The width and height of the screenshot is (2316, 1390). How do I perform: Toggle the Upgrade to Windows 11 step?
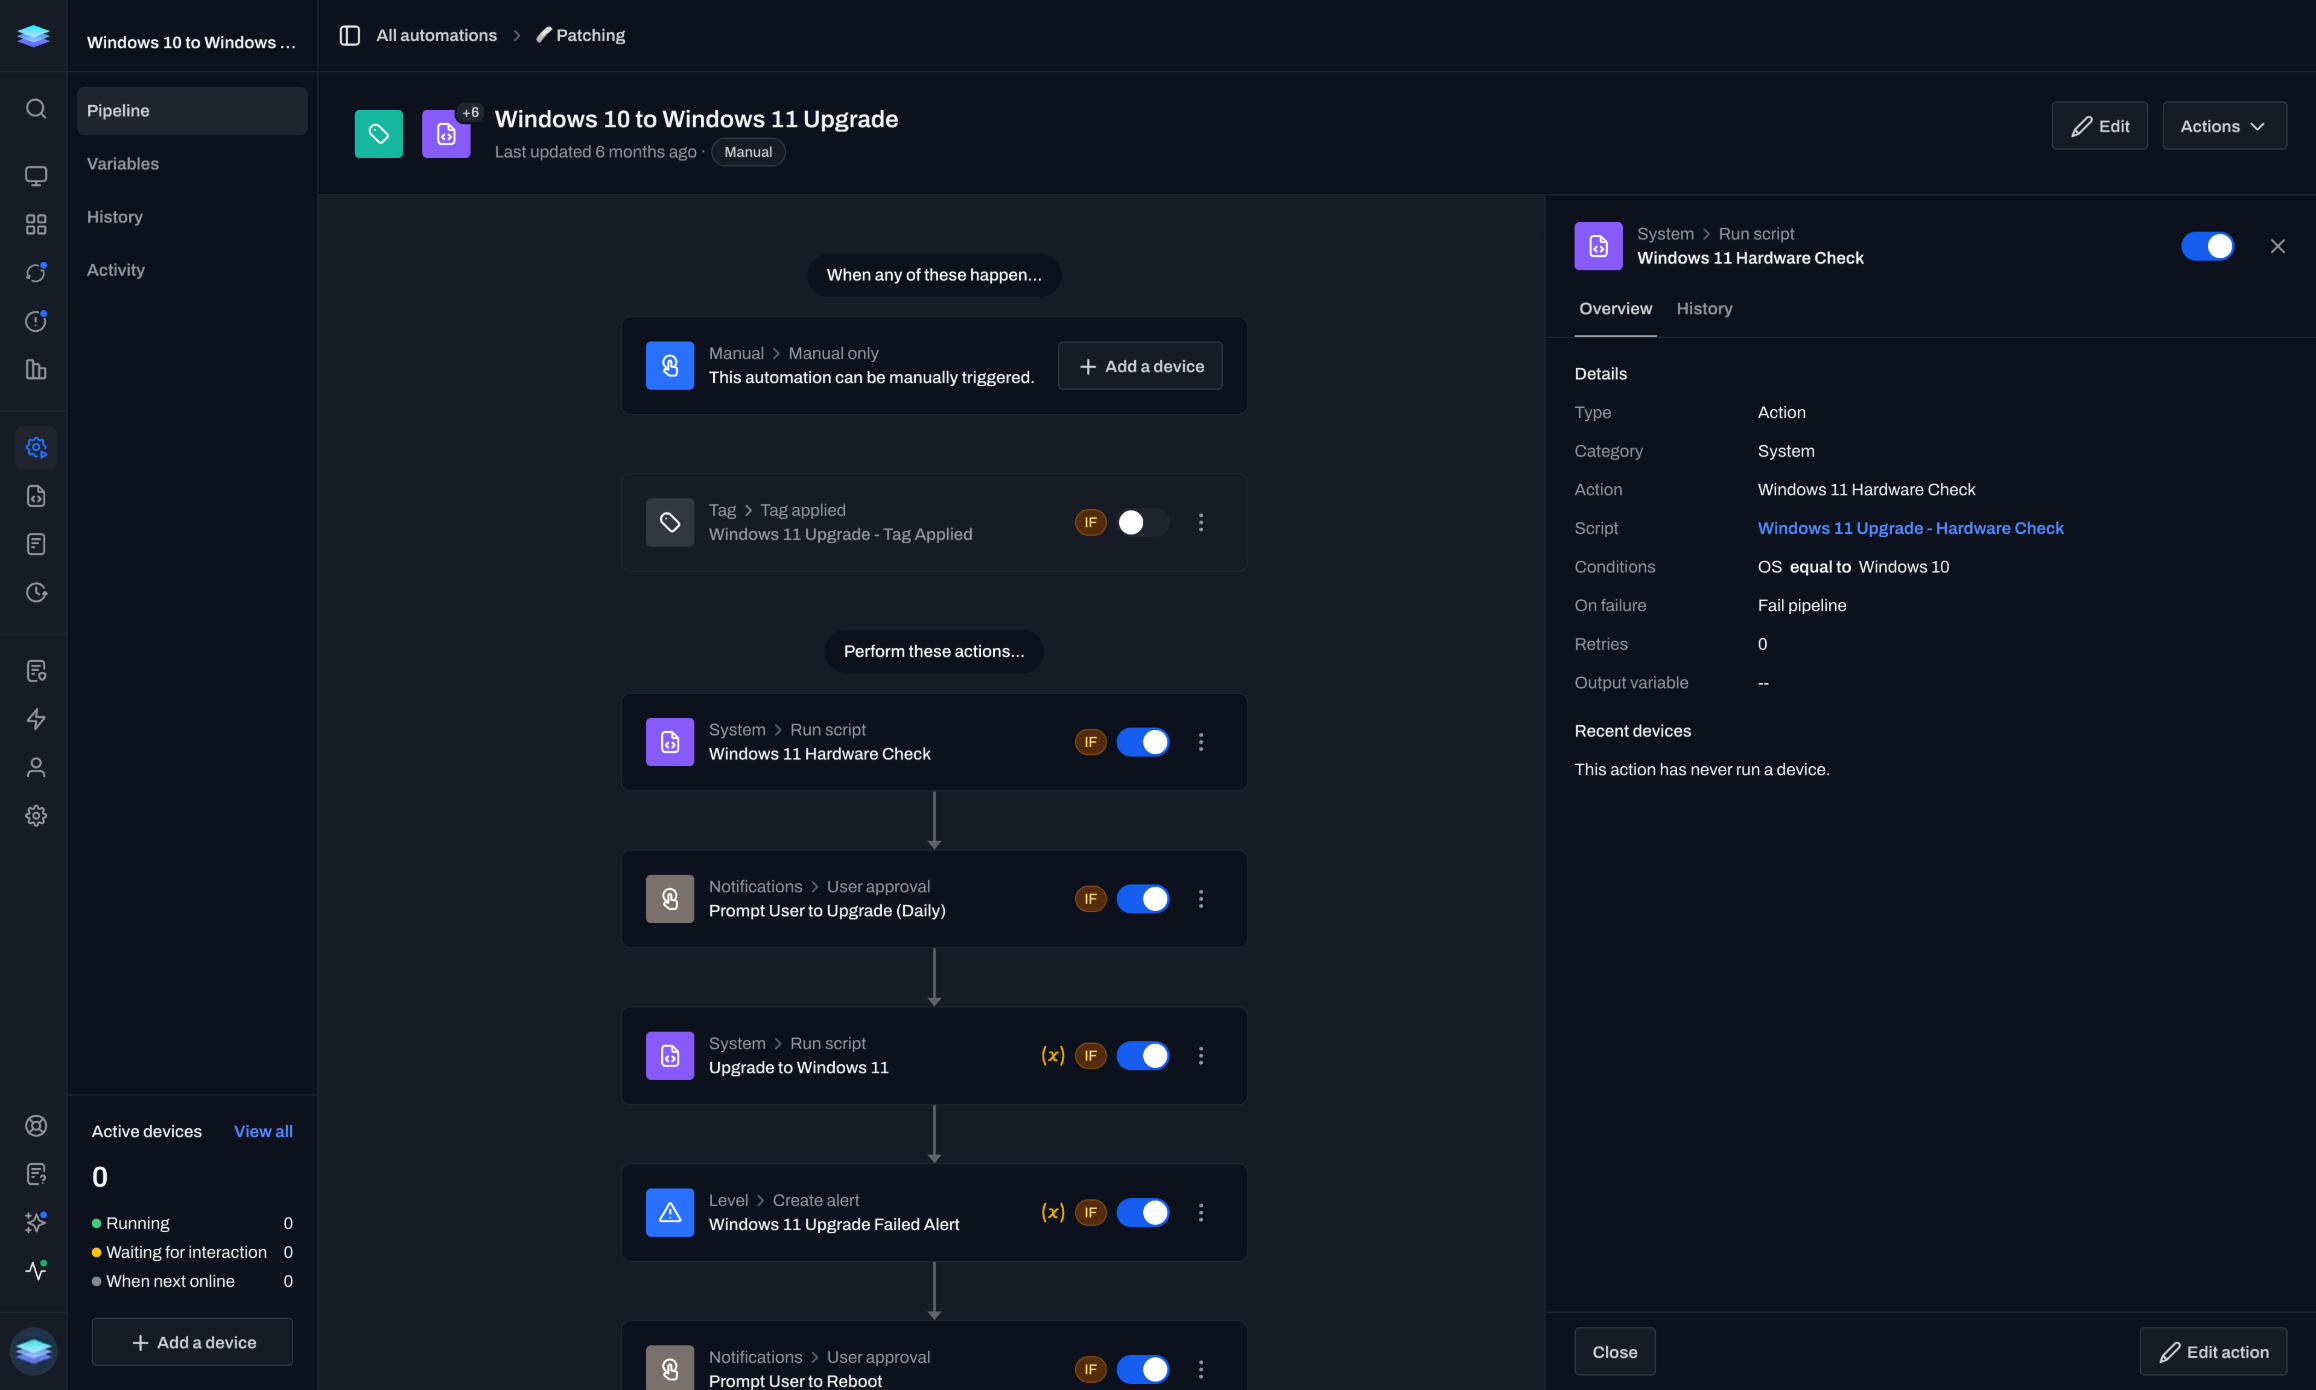(x=1143, y=1056)
